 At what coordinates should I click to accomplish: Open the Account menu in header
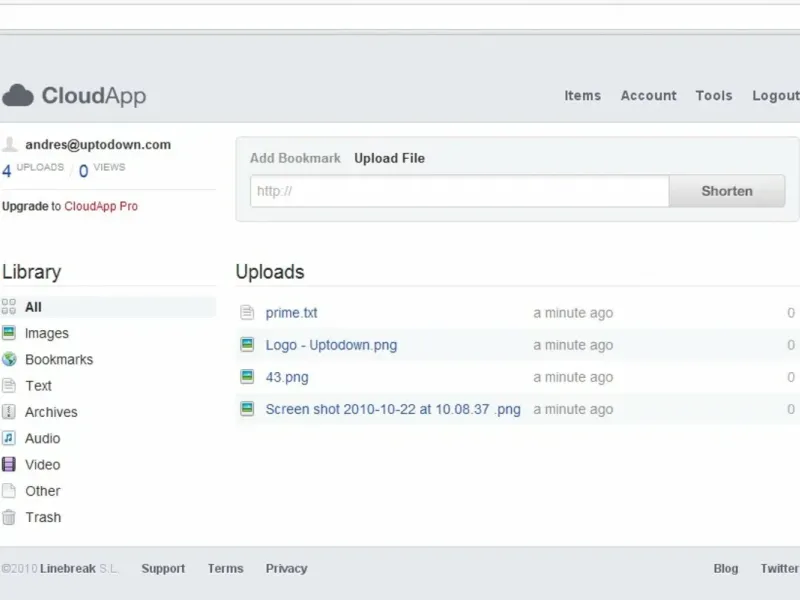648,95
